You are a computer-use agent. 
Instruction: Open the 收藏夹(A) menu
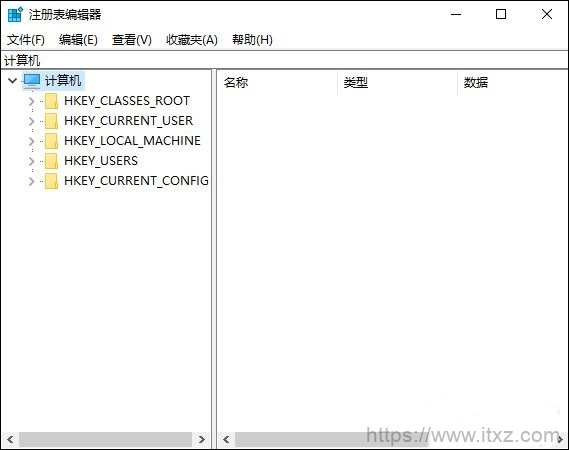[x=192, y=40]
